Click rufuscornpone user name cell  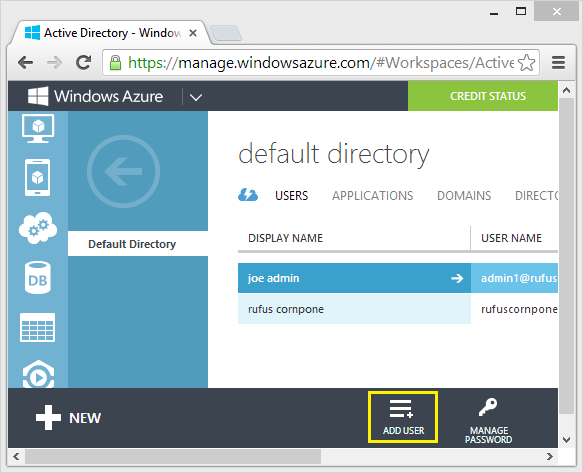[515, 309]
